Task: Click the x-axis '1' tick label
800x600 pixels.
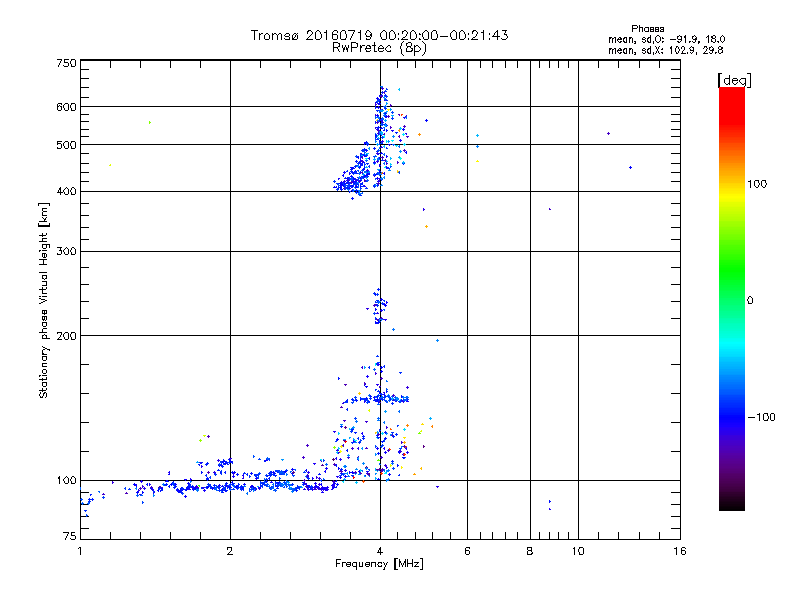Action: 80,551
